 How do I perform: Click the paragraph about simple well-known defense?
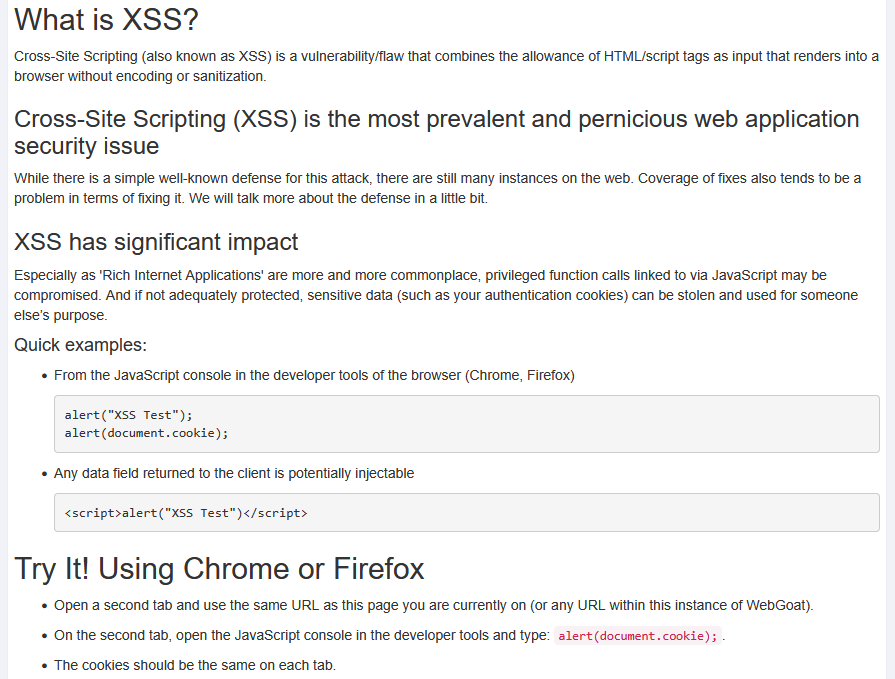[437, 188]
